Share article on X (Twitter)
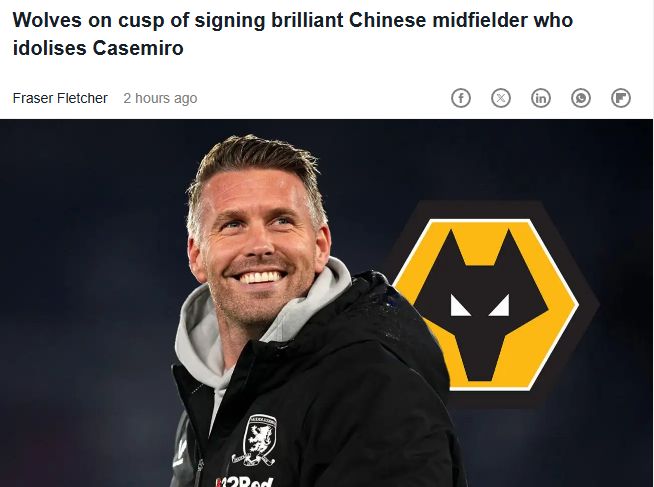The height and width of the screenshot is (487, 654). tap(501, 98)
